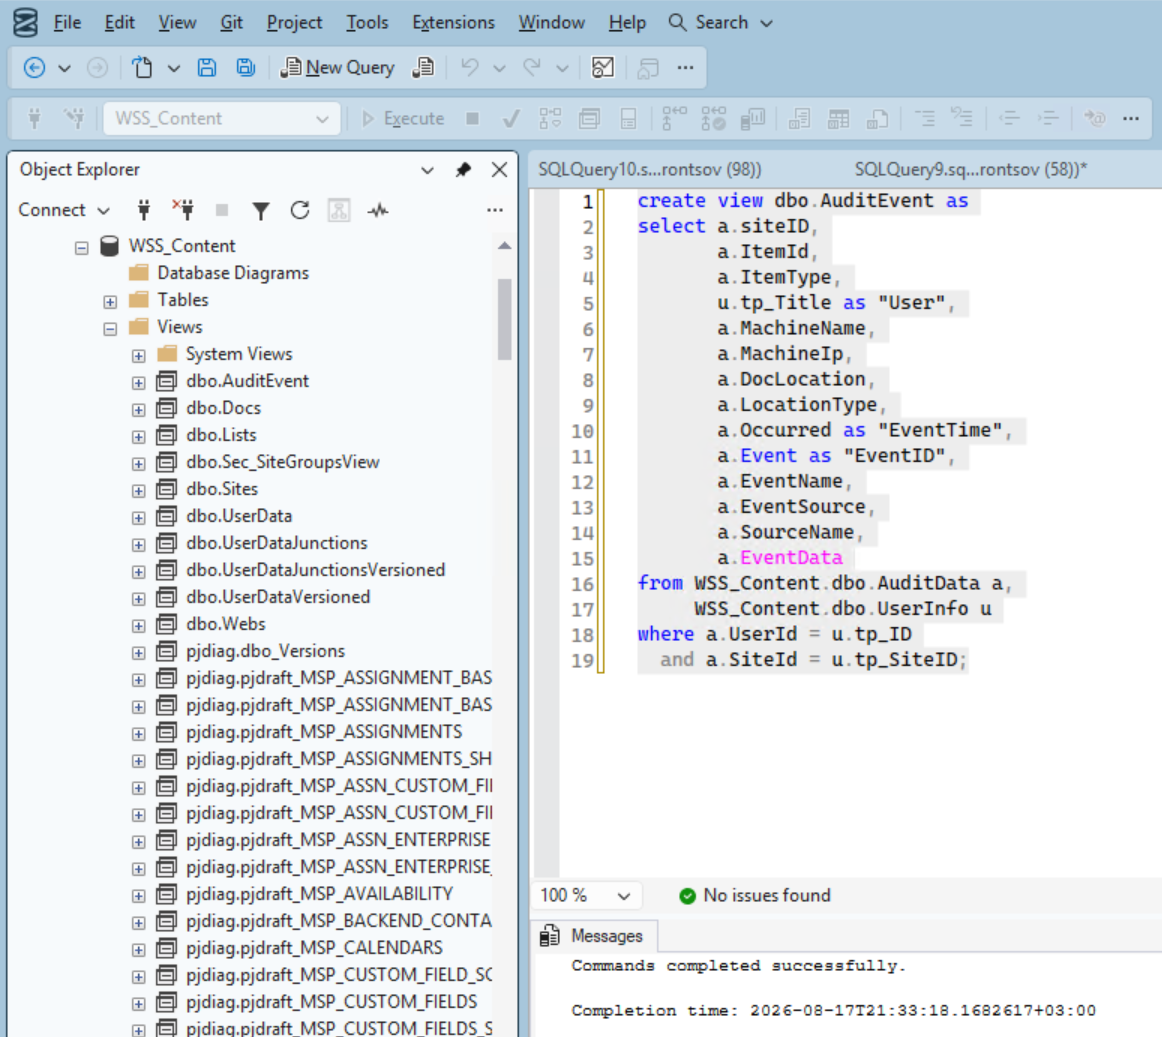
Task: Open the New Item dropdown arrow
Action: [173, 68]
